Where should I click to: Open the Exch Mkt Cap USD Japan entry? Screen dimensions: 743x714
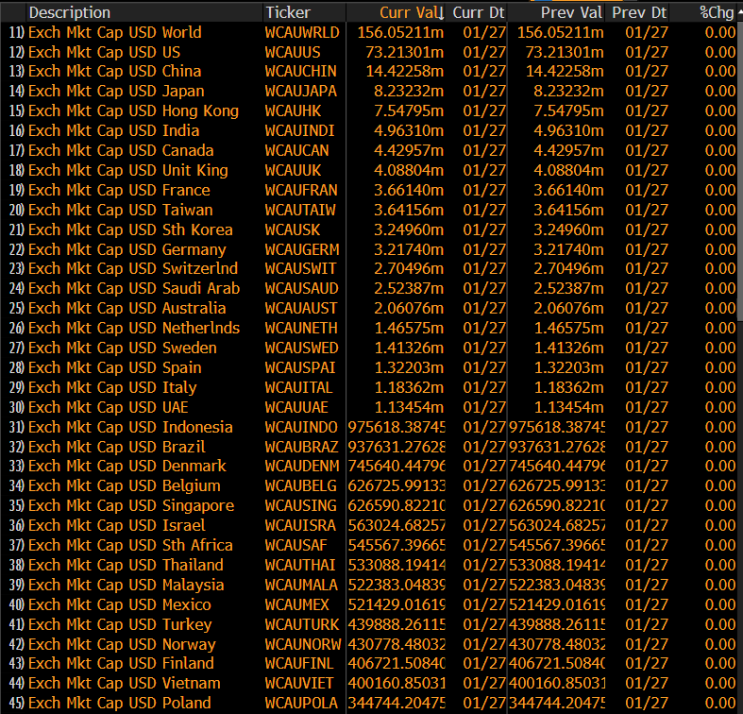[116, 91]
